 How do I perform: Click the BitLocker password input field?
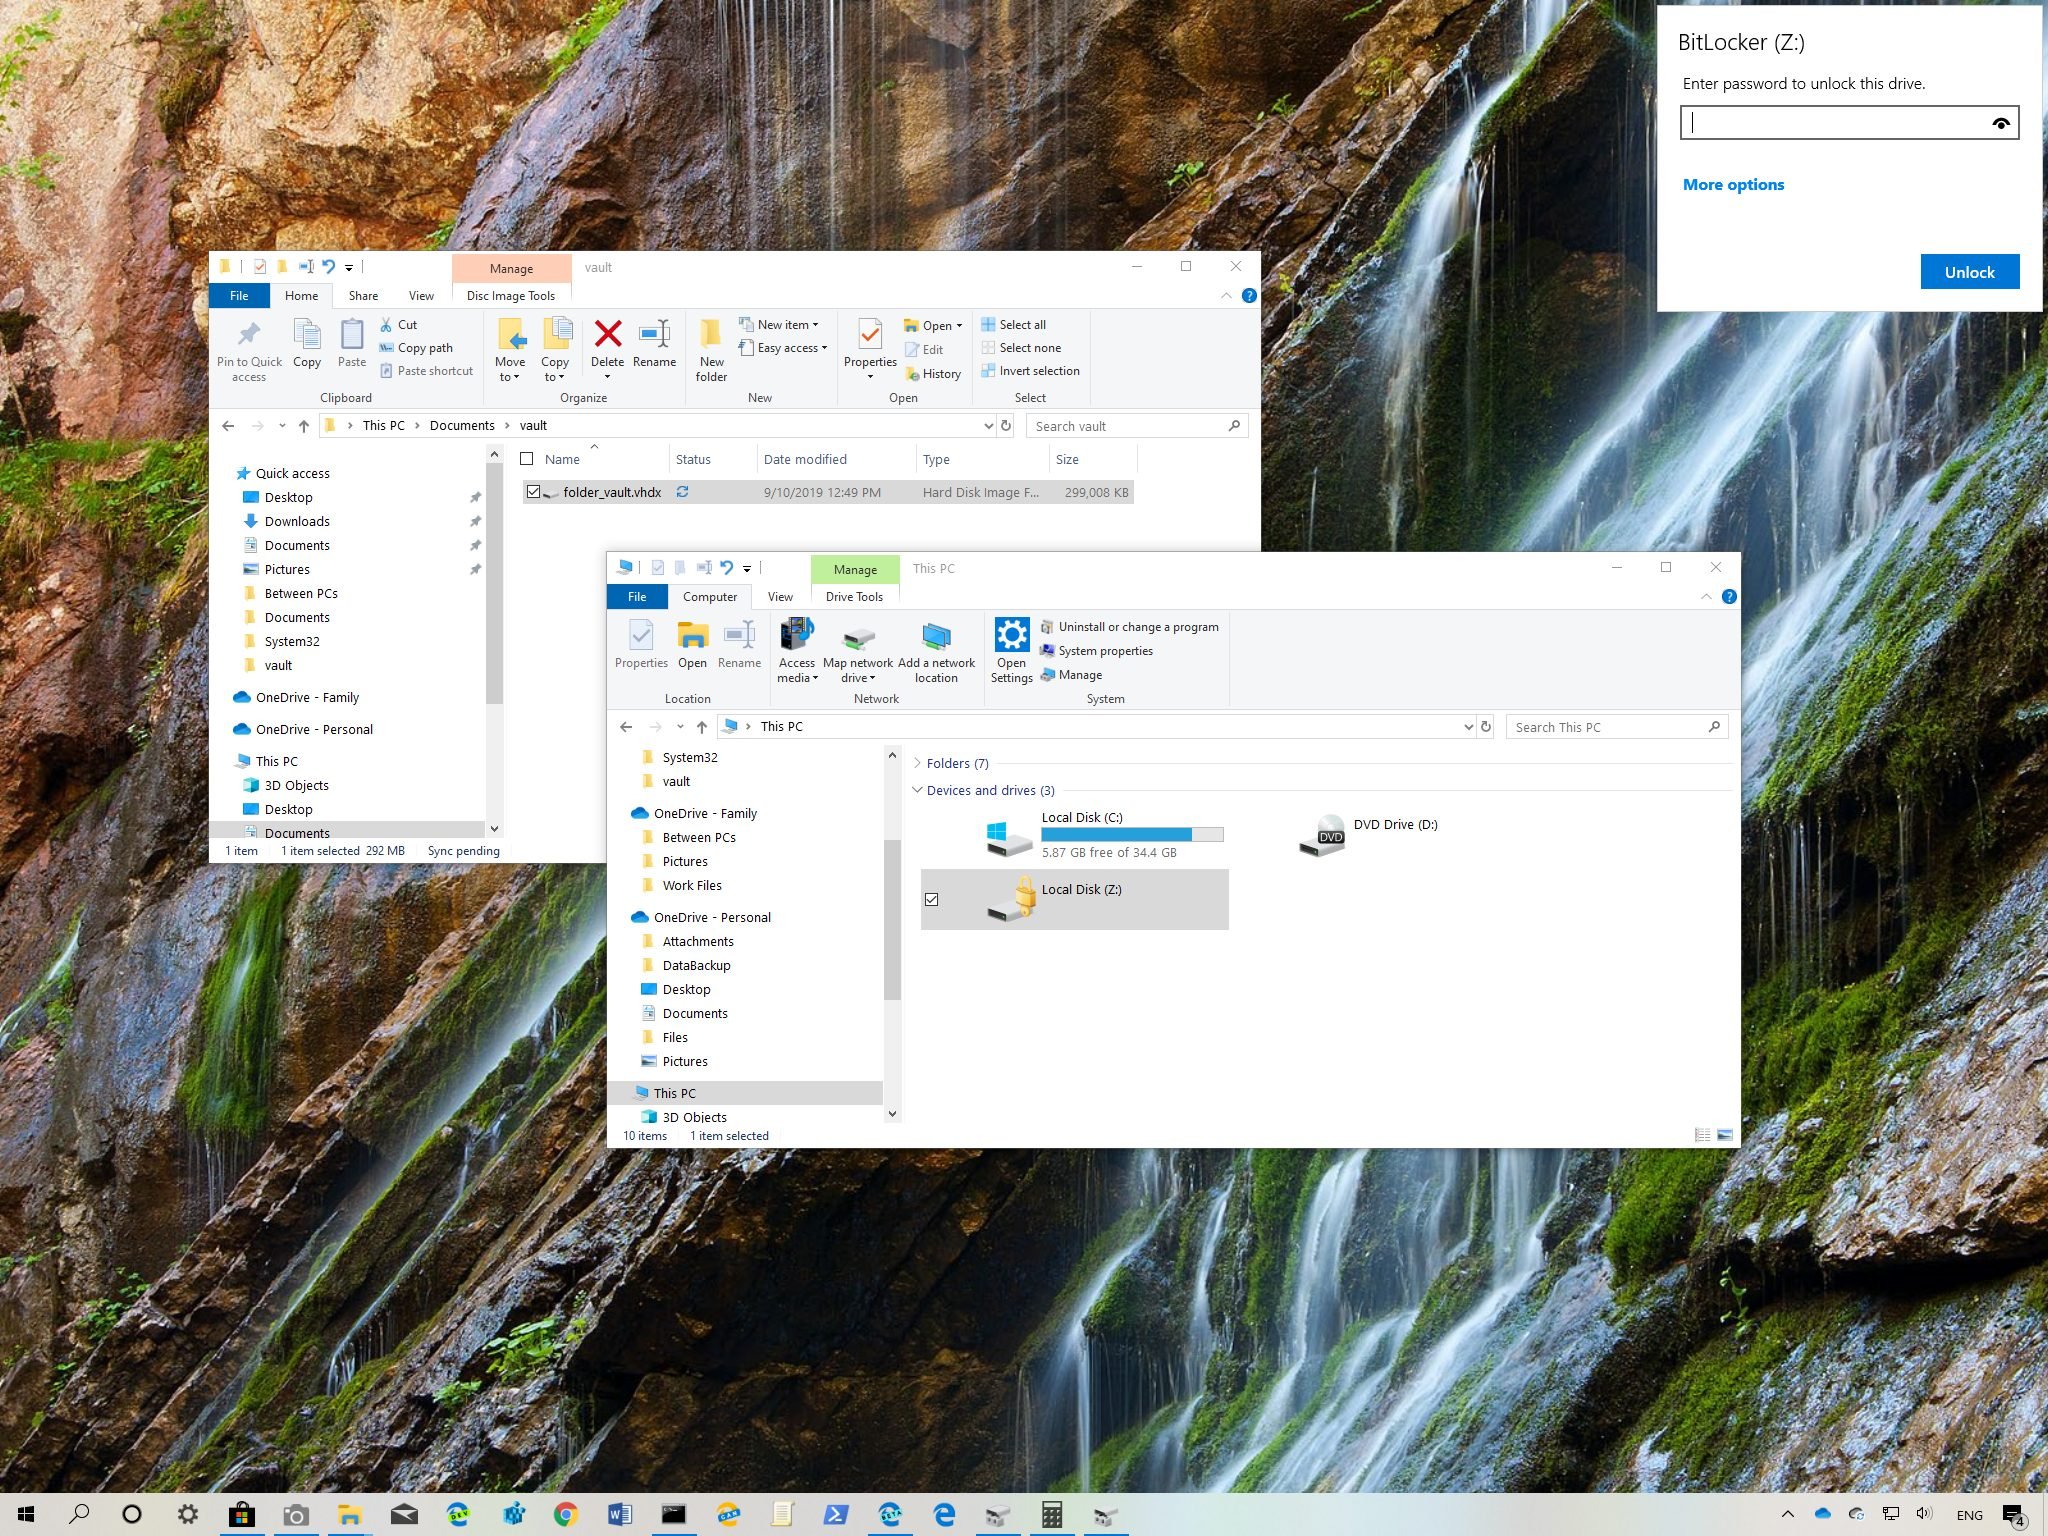(1850, 123)
